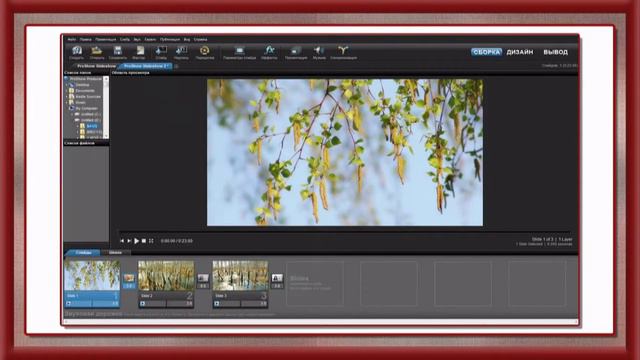Image resolution: width=640 pixels, height=360 pixels.
Task: Click the transition icon after Slide 2
Action: click(203, 278)
